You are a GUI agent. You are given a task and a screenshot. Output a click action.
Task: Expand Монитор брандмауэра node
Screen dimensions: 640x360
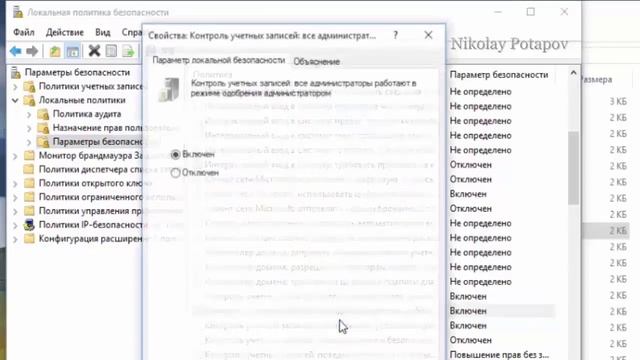[15, 156]
